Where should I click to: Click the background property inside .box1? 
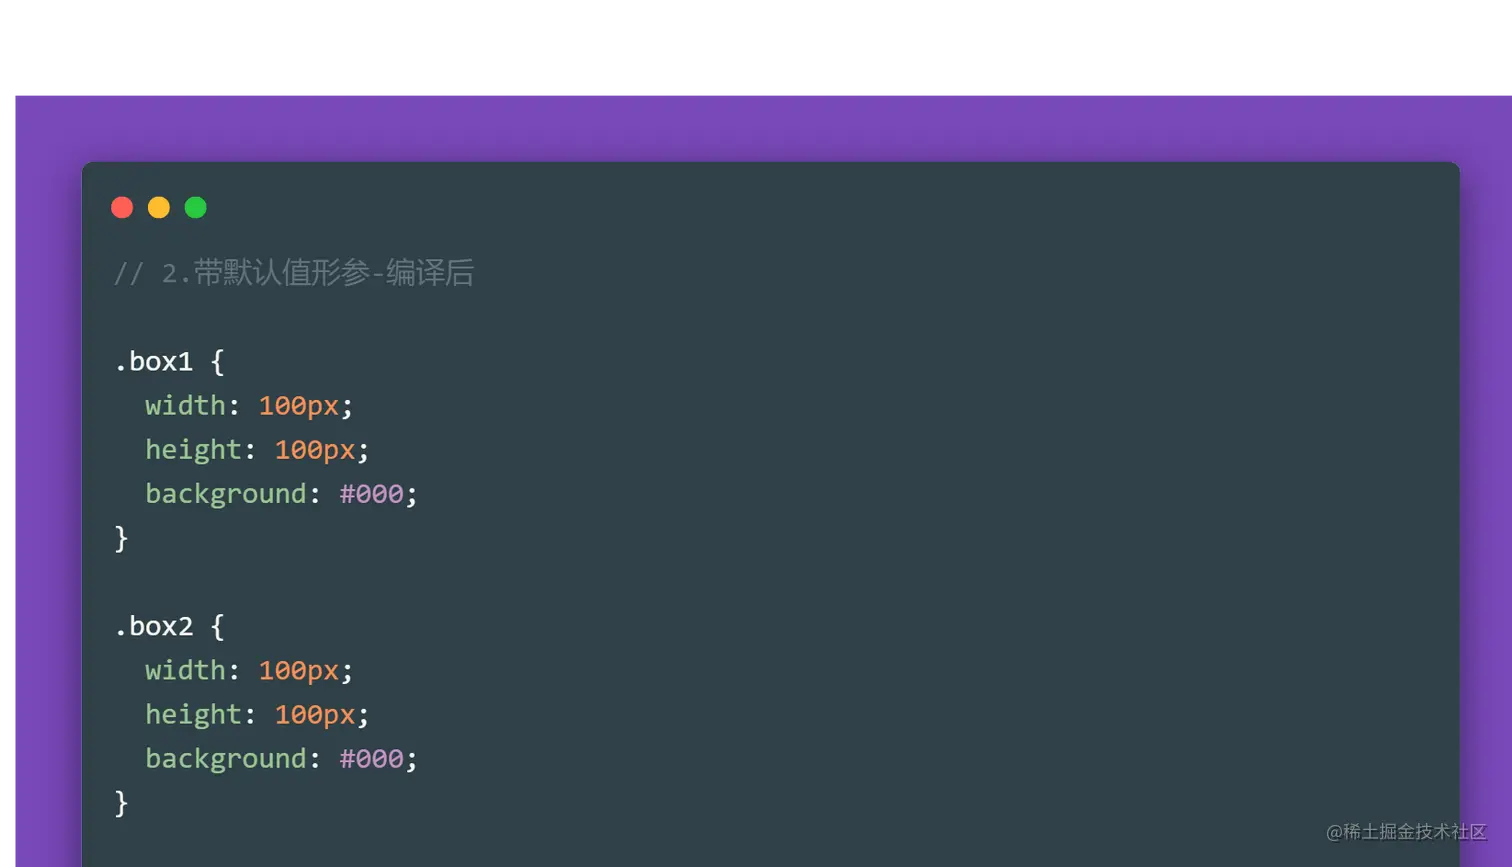225,493
